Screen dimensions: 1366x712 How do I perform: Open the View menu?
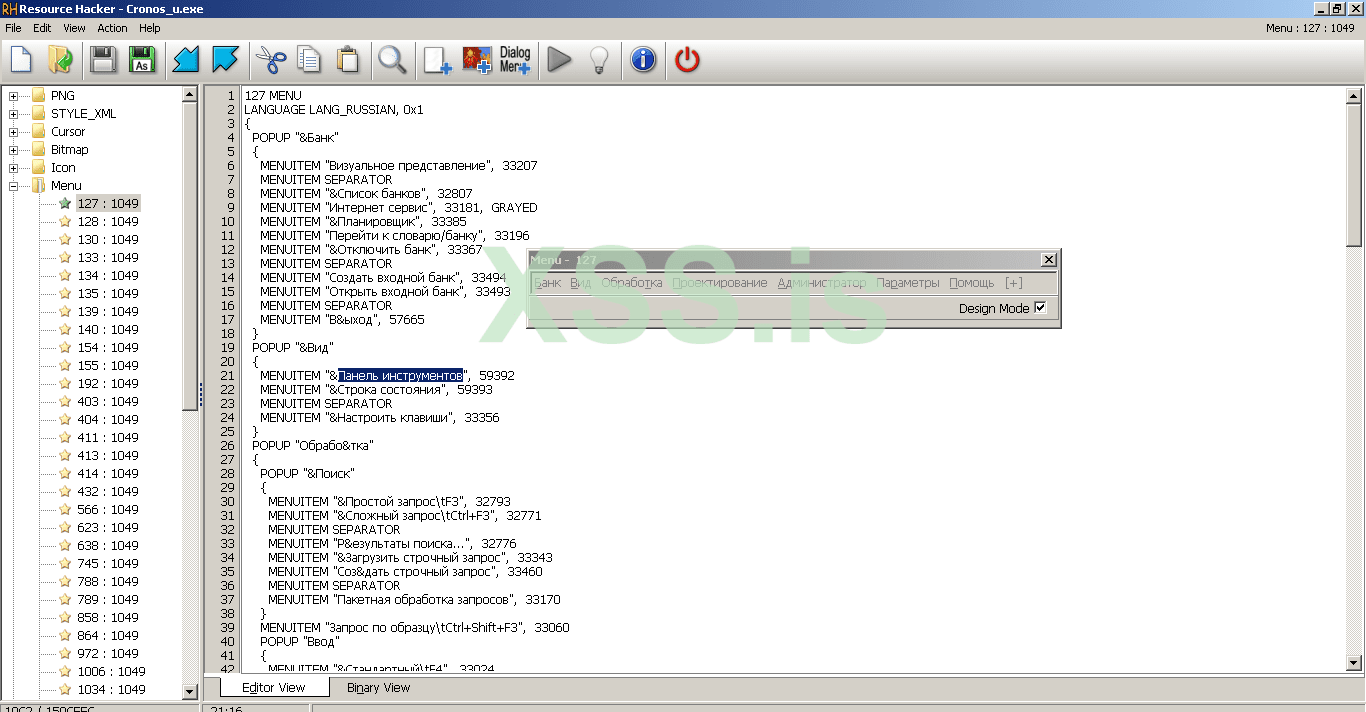pos(75,28)
